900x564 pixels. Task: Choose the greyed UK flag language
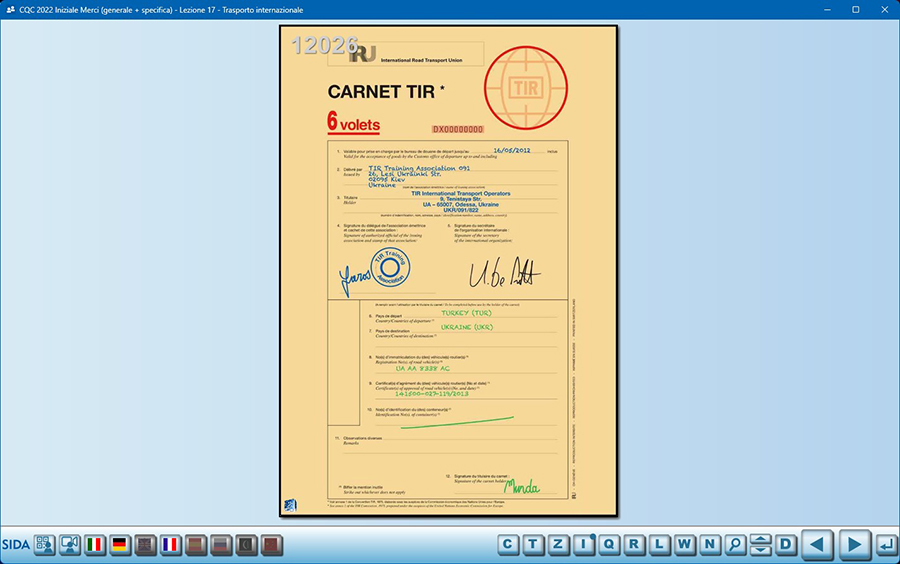(x=145, y=545)
